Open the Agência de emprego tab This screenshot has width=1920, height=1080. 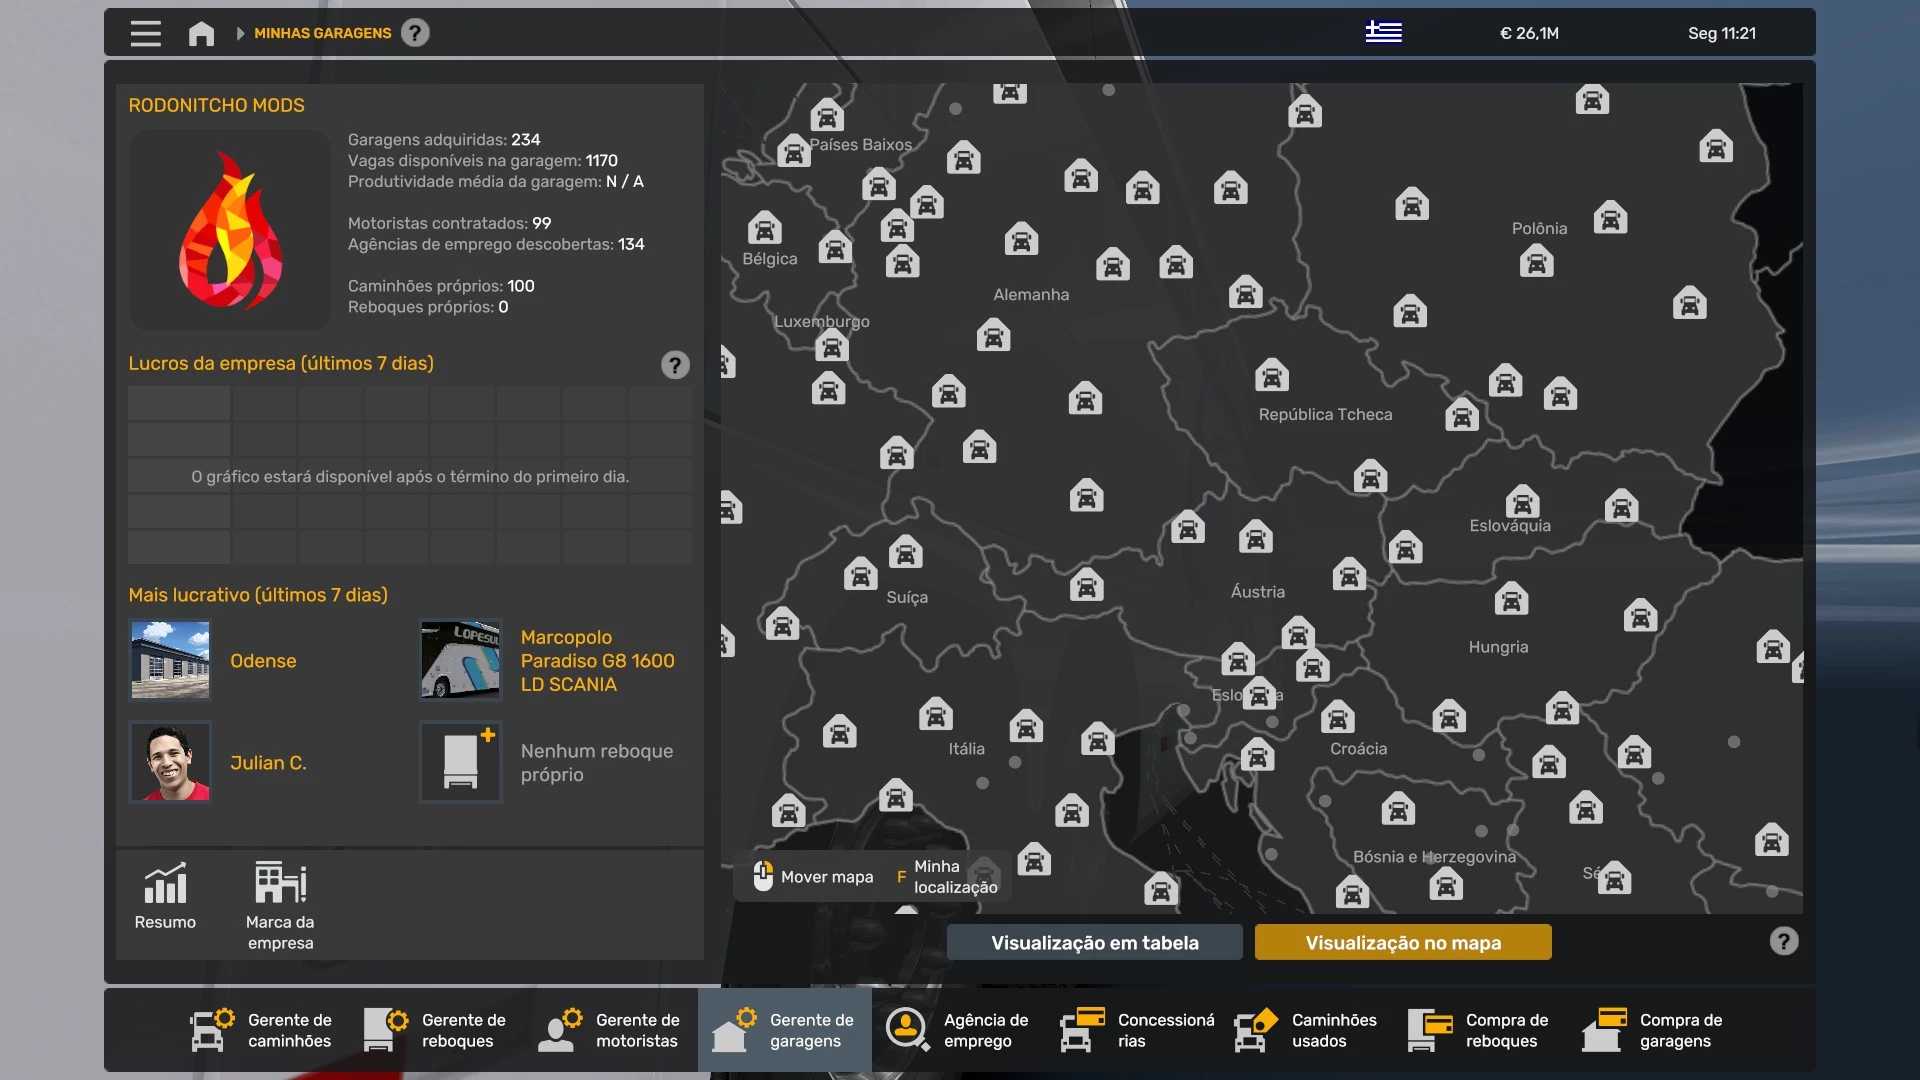coord(958,1030)
